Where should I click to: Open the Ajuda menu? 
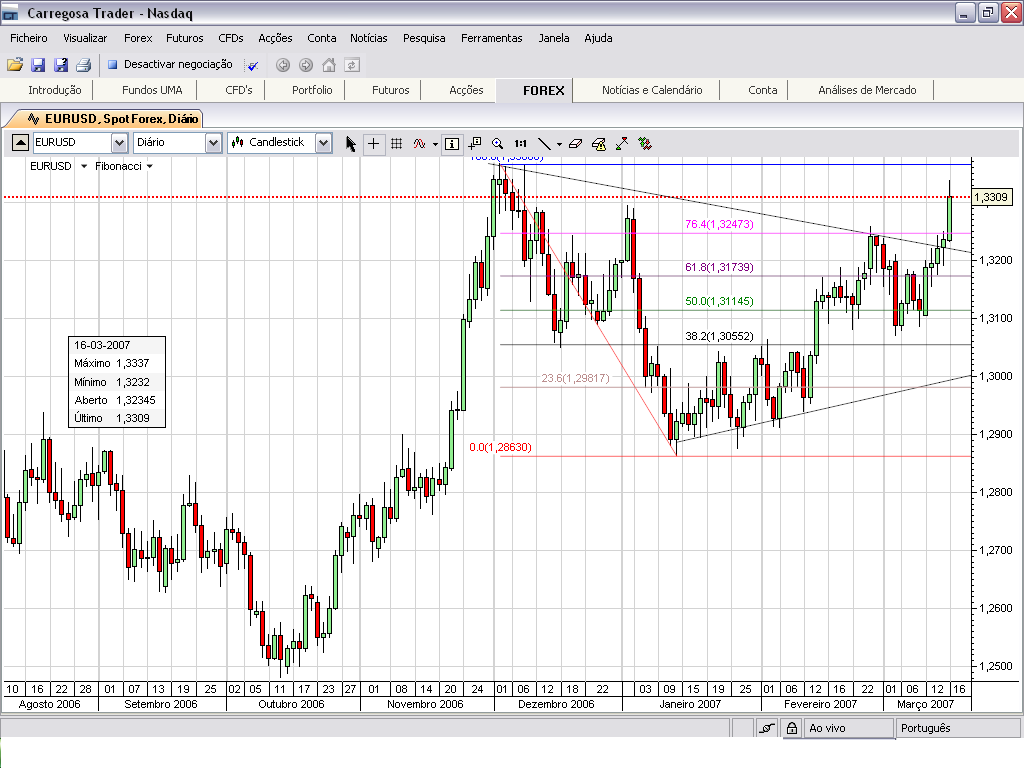point(598,38)
